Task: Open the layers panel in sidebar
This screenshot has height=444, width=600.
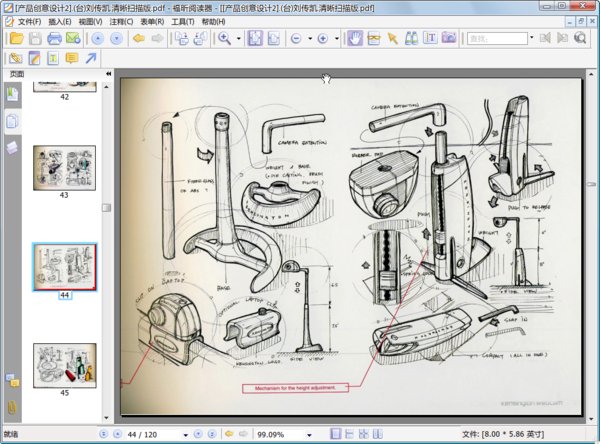Action: [x=12, y=147]
